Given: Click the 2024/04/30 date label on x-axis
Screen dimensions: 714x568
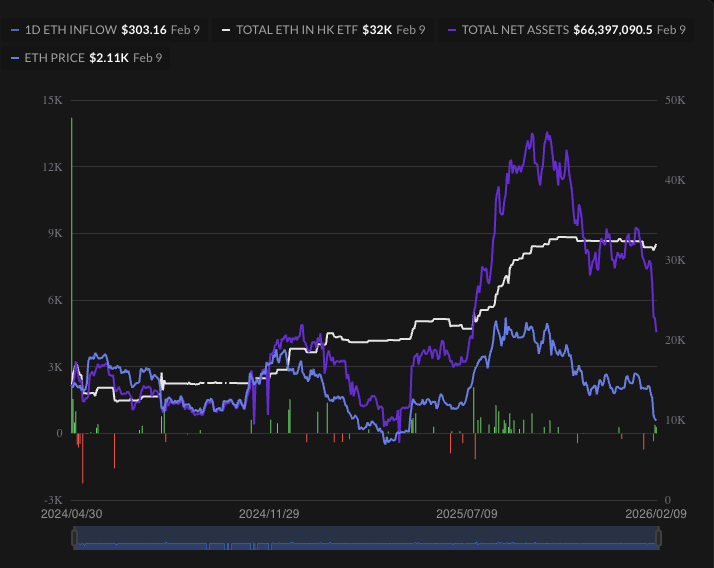Looking at the screenshot, I should [71, 513].
